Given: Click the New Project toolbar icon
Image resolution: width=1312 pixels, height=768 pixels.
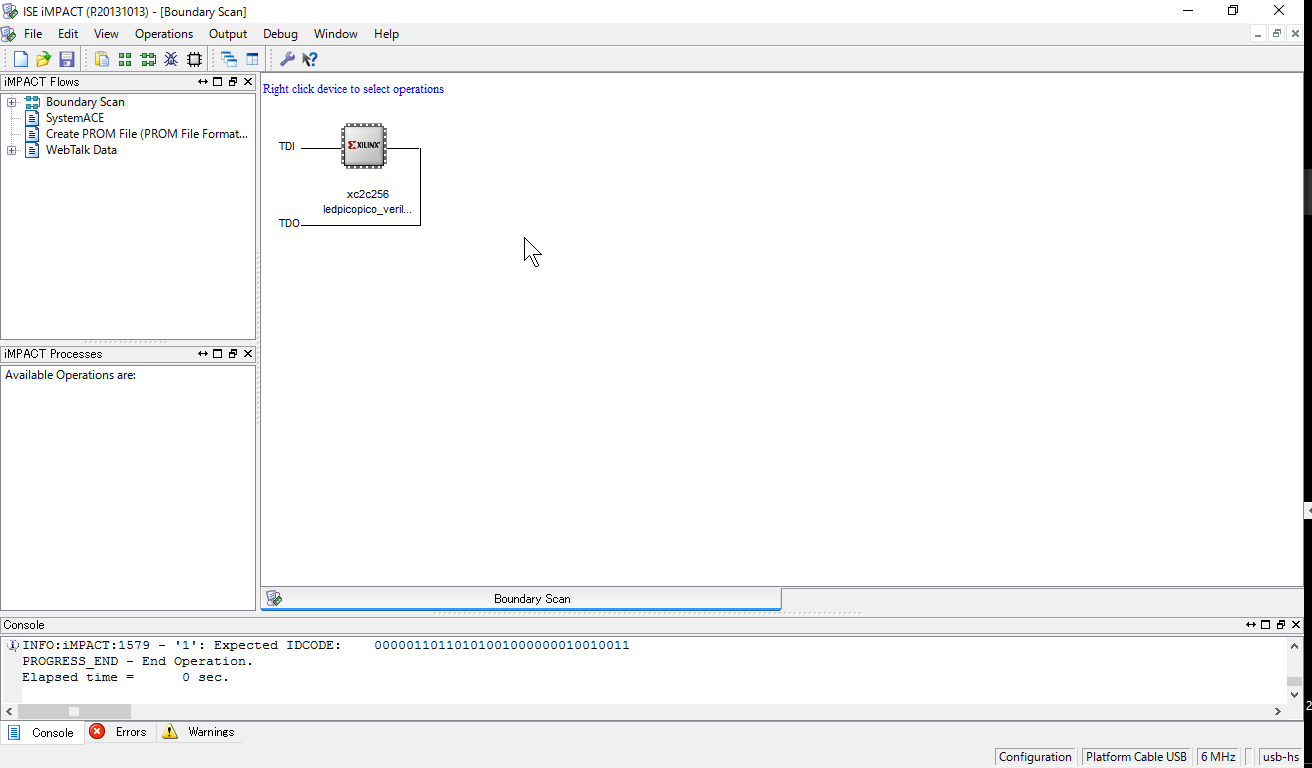Looking at the screenshot, I should (20, 59).
